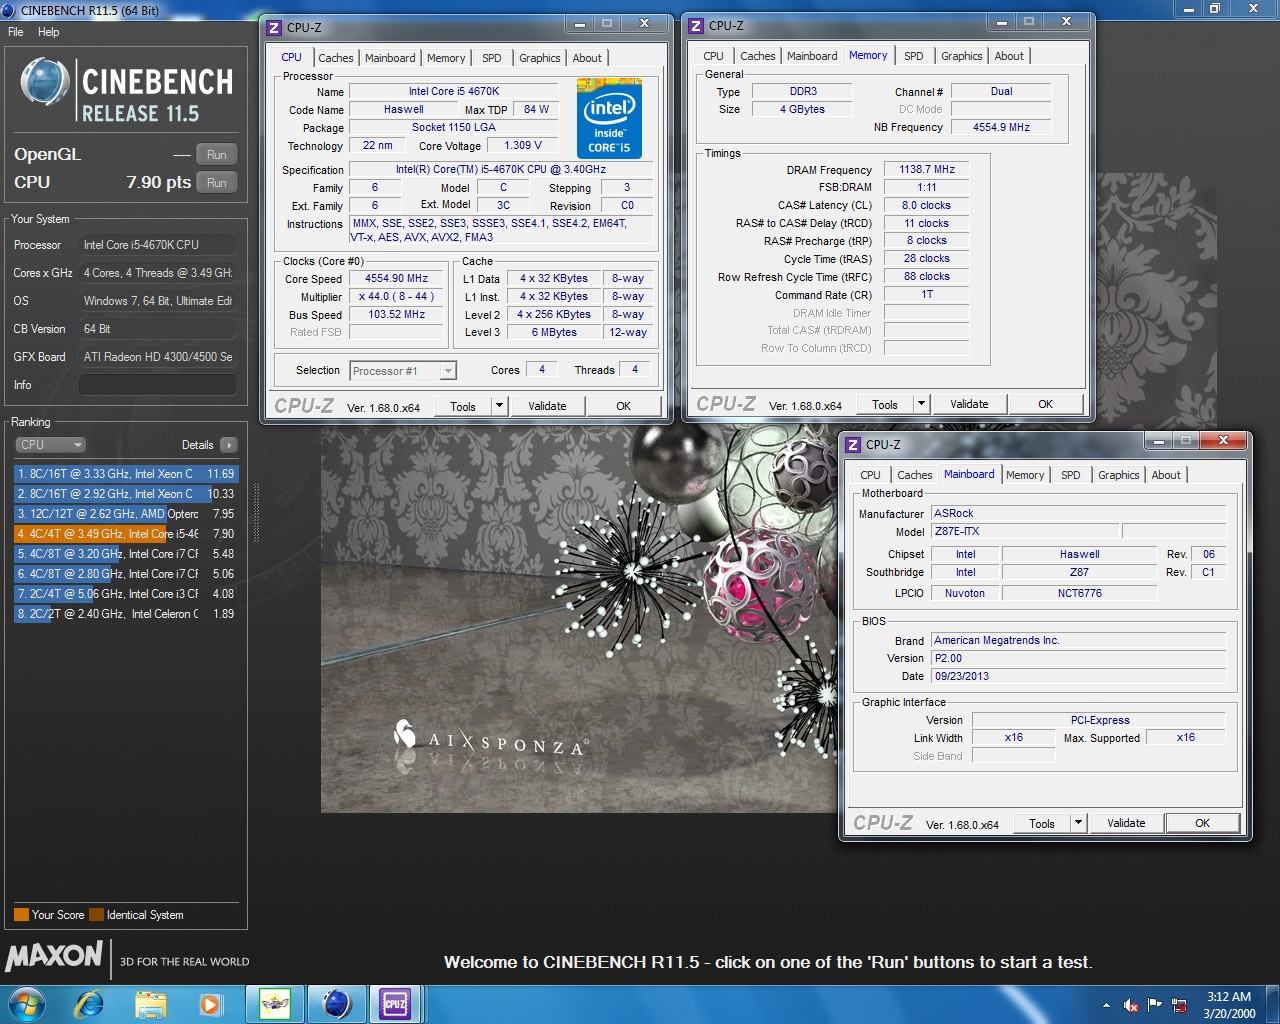Select your score row 4C/4T @ 3.49 GHz
Screen dimensions: 1280x1024
(126, 534)
